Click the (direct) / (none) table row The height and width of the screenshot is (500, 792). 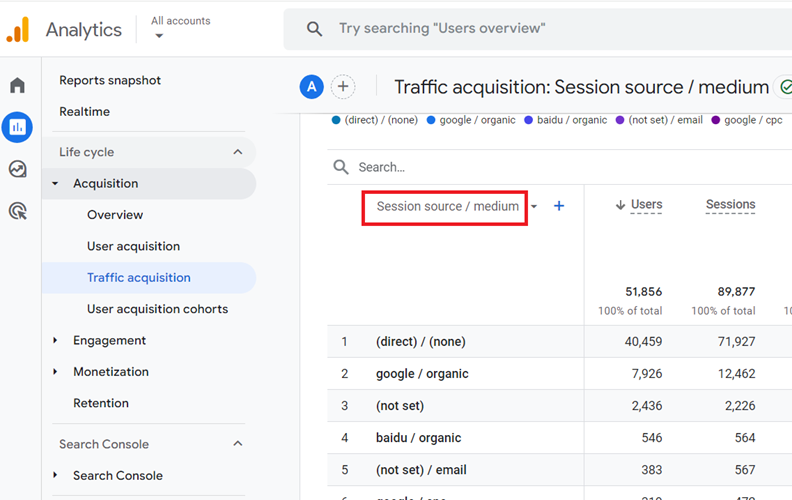click(560, 341)
